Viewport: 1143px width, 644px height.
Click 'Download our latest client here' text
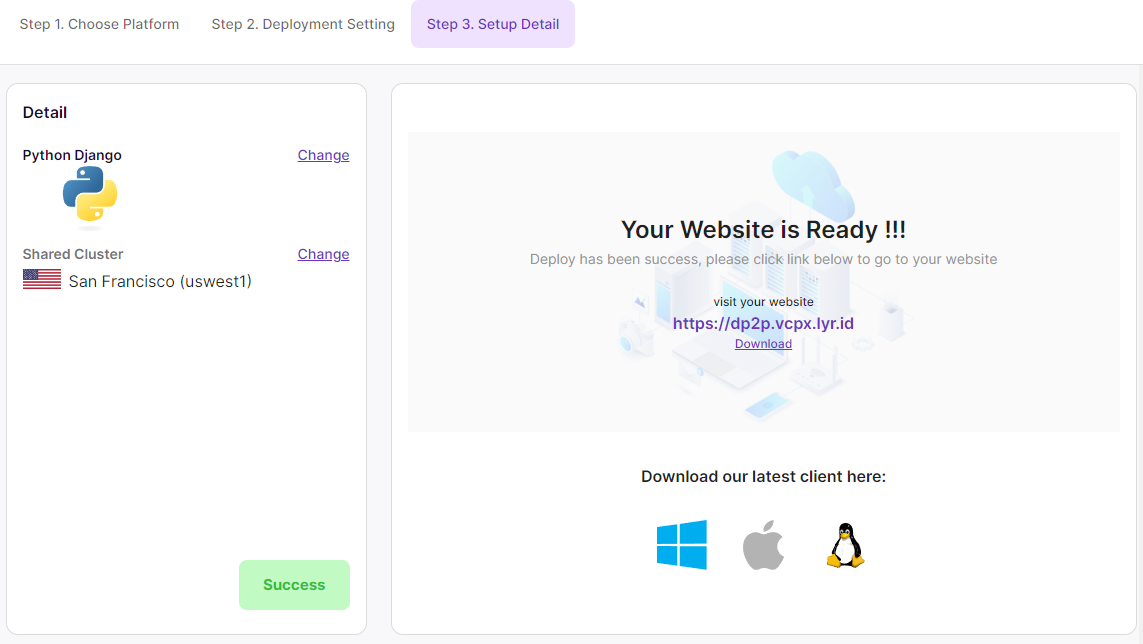(x=763, y=476)
